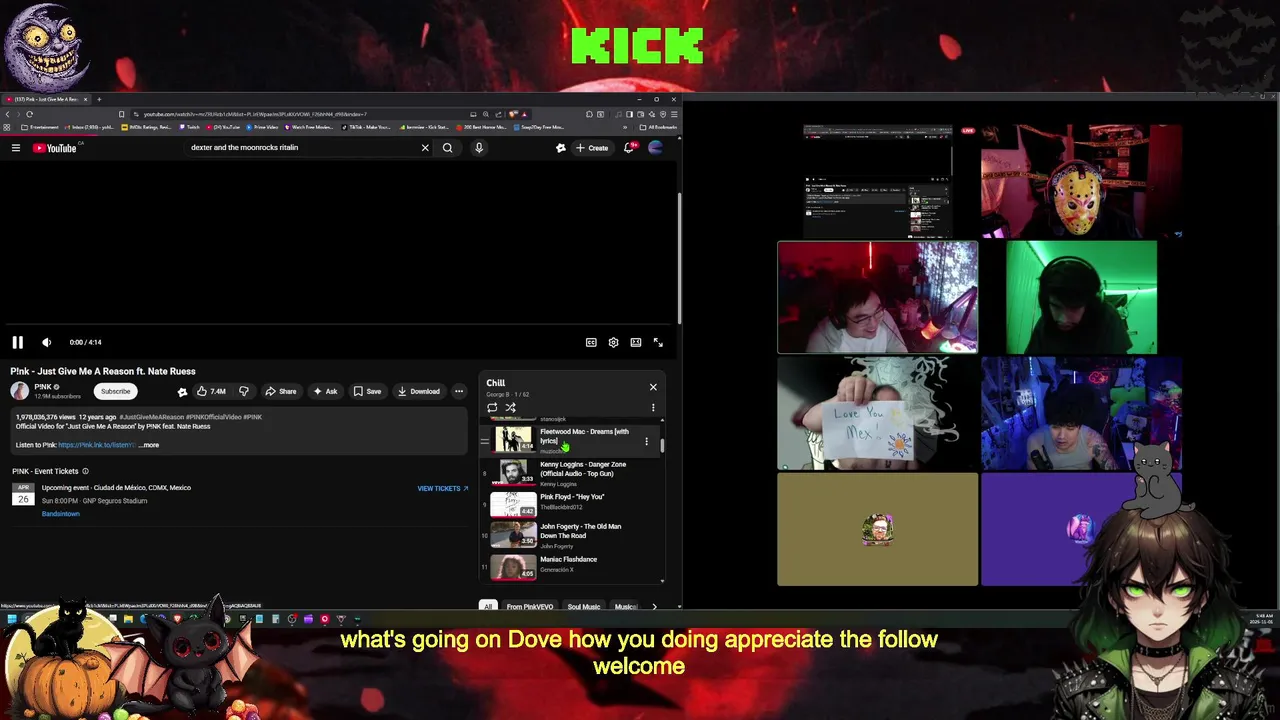Enter full screen video mode

(x=658, y=342)
